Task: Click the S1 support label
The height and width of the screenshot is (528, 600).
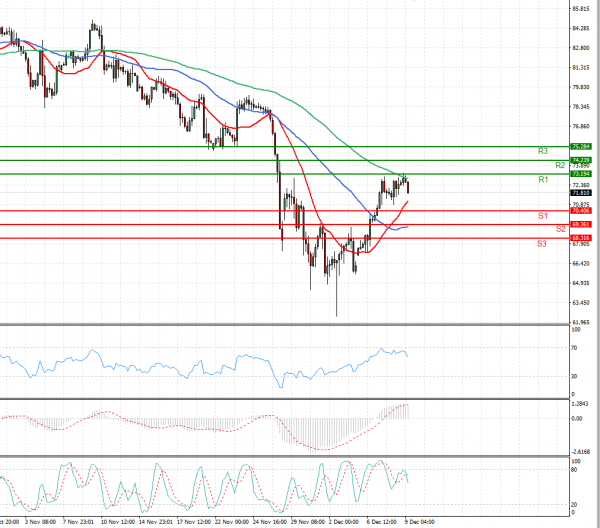Action: [x=543, y=216]
